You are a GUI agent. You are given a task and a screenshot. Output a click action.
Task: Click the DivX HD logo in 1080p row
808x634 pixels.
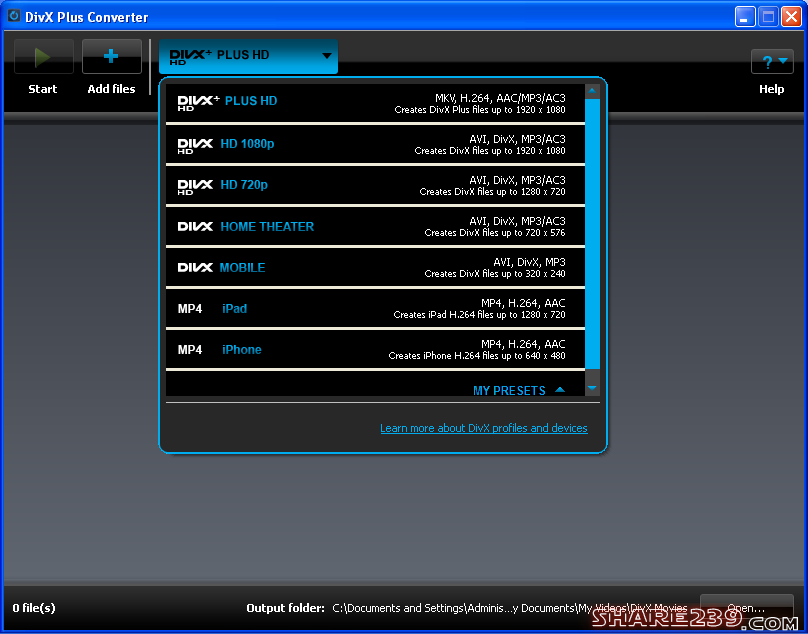pos(195,146)
